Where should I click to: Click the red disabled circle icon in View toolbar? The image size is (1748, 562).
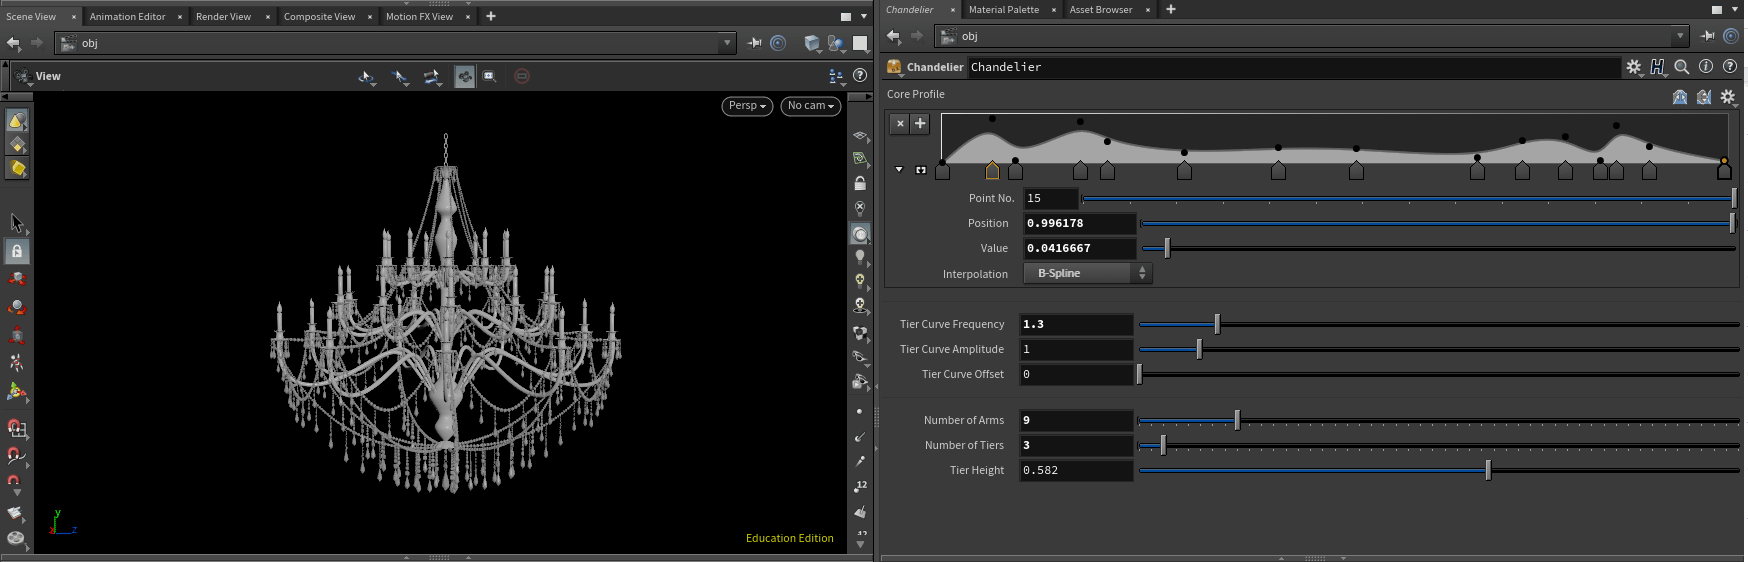[x=522, y=76]
